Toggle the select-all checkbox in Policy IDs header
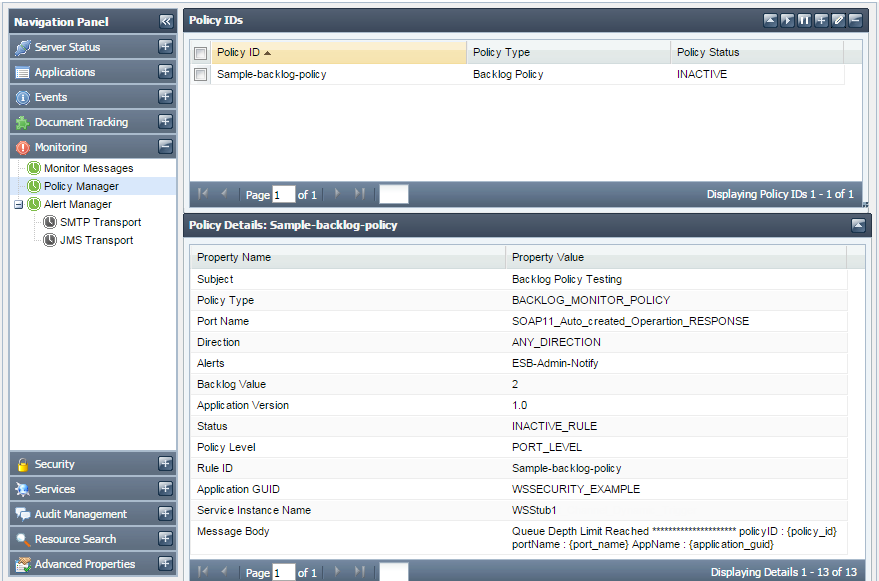Image resolution: width=879 pixels, height=581 pixels. point(201,53)
